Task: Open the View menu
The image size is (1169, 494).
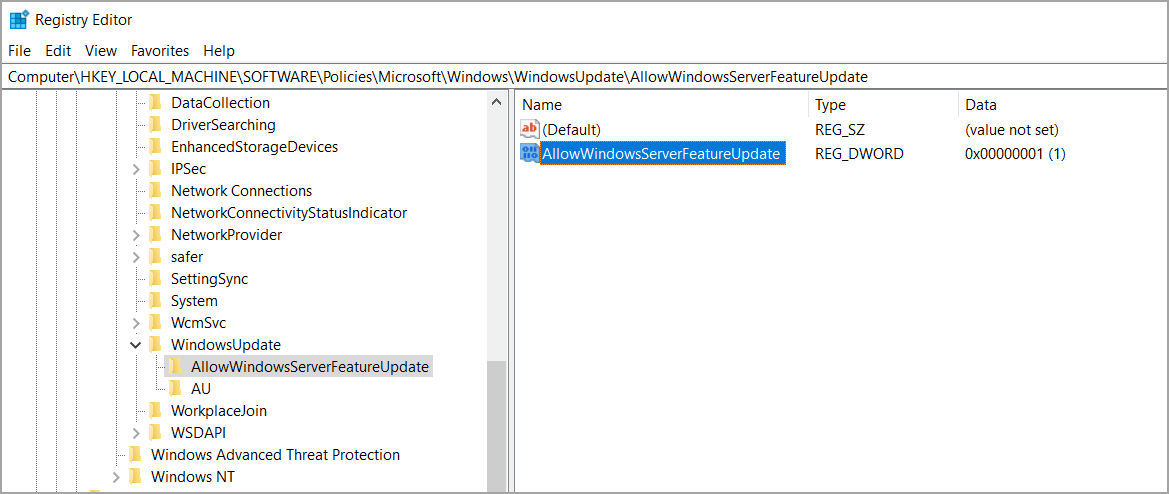Action: tap(101, 51)
